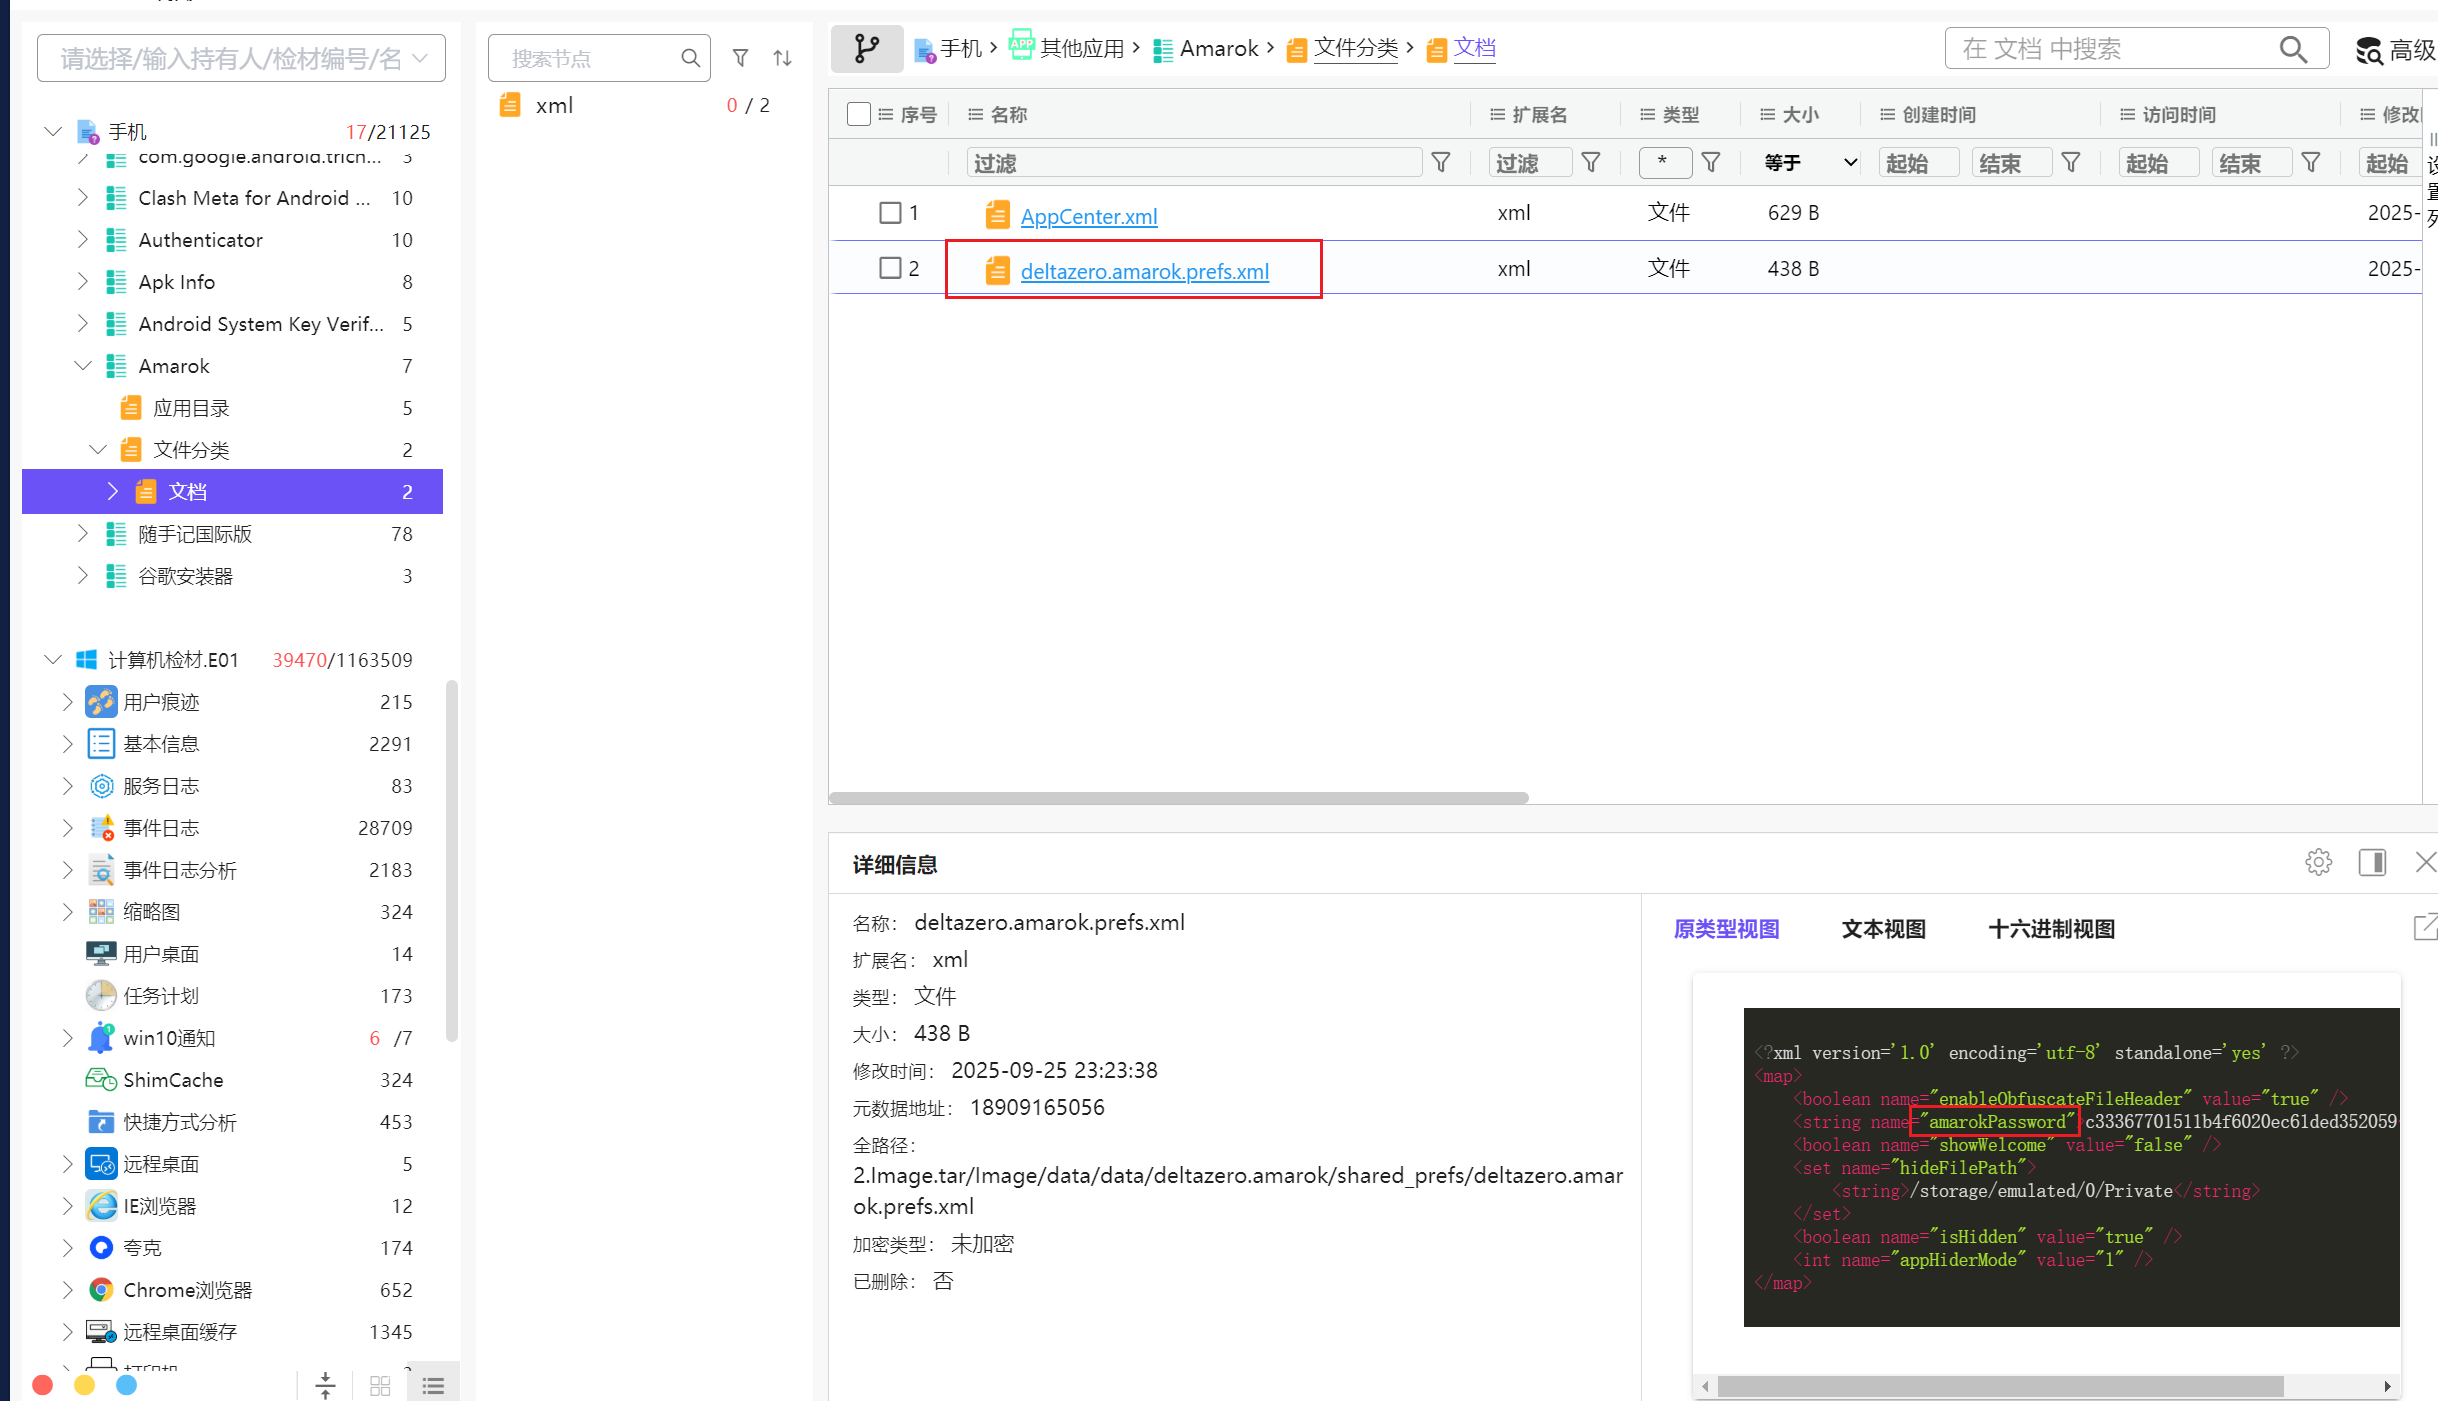Click the file list horizontal scrollbar
Screen dimensions: 2438x1401
[1178, 798]
